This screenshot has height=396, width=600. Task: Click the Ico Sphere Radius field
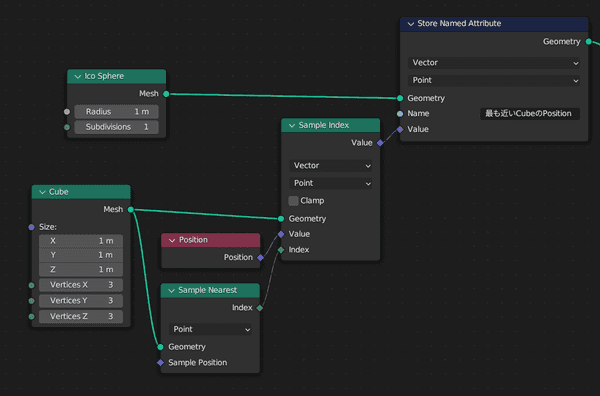click(x=116, y=112)
